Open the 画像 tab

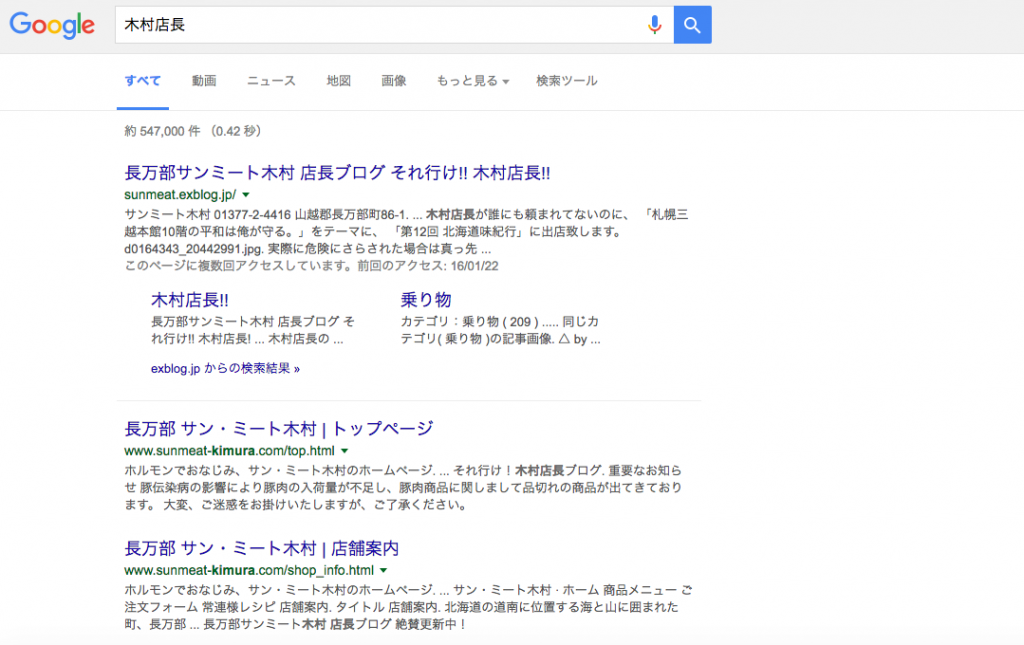click(394, 81)
